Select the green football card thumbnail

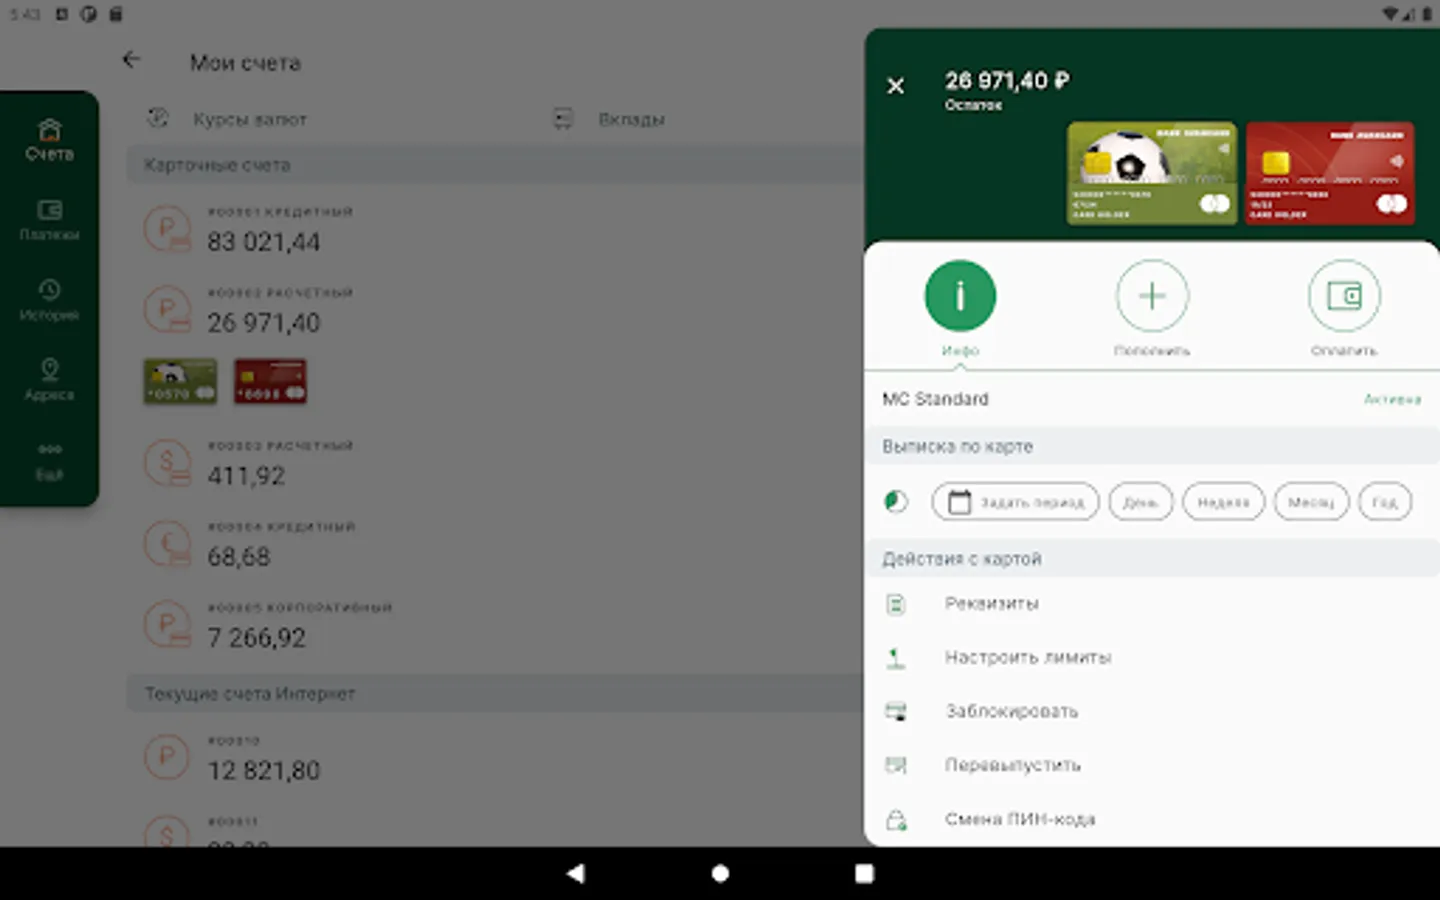point(1151,172)
